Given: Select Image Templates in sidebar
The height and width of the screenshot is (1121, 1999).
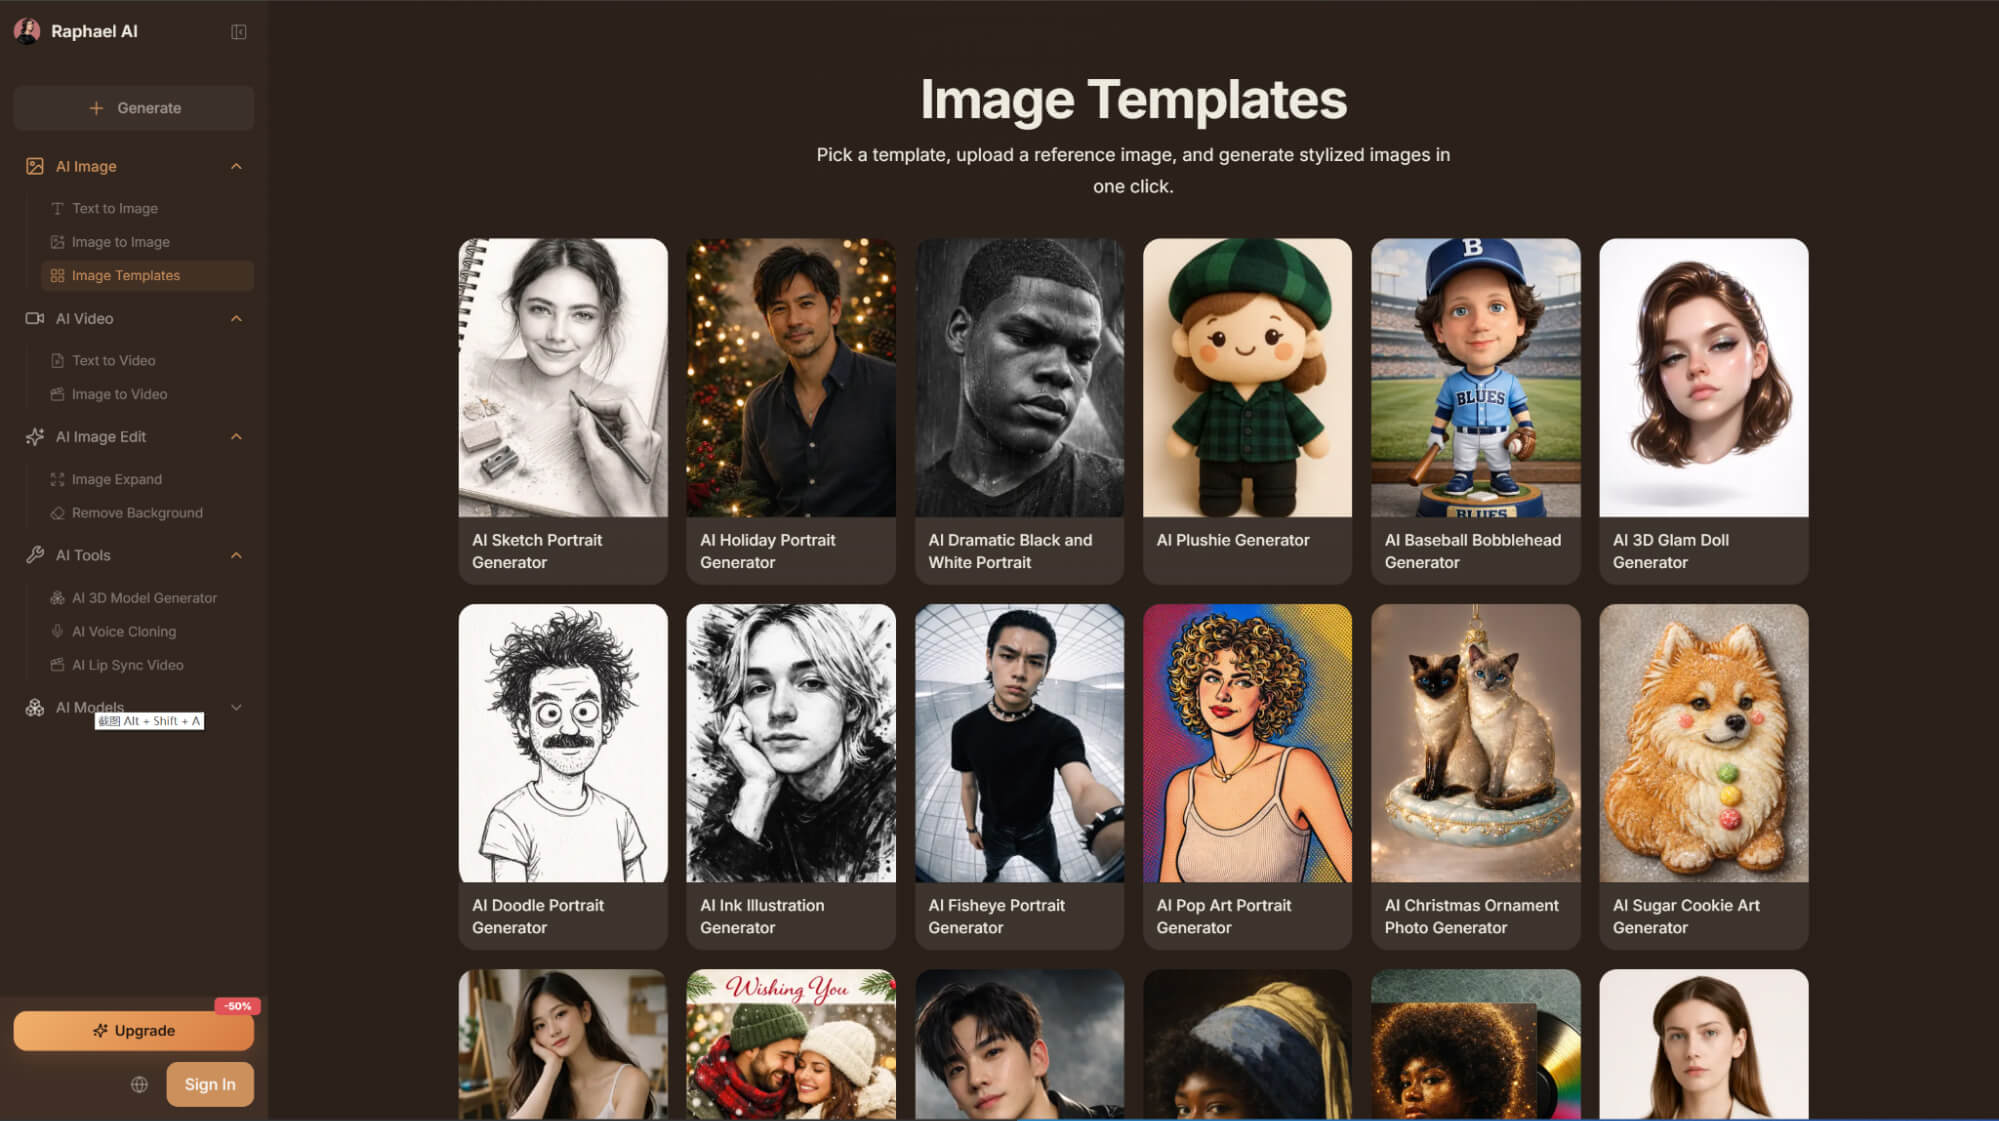Looking at the screenshot, I should (147, 275).
